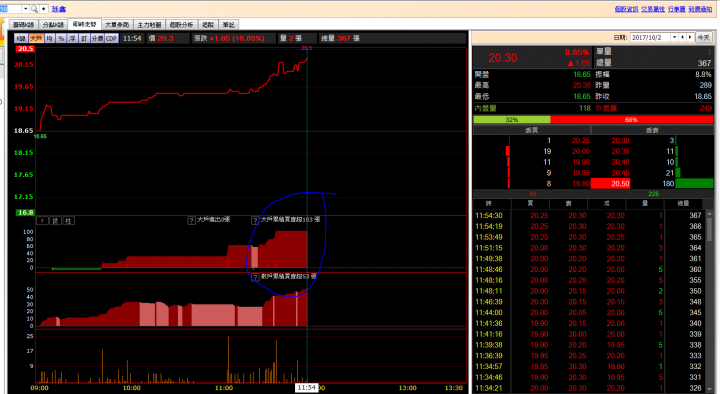Screen dimensions: 720x394
Task: Open the 個股資訊 link
Action: point(626,9)
